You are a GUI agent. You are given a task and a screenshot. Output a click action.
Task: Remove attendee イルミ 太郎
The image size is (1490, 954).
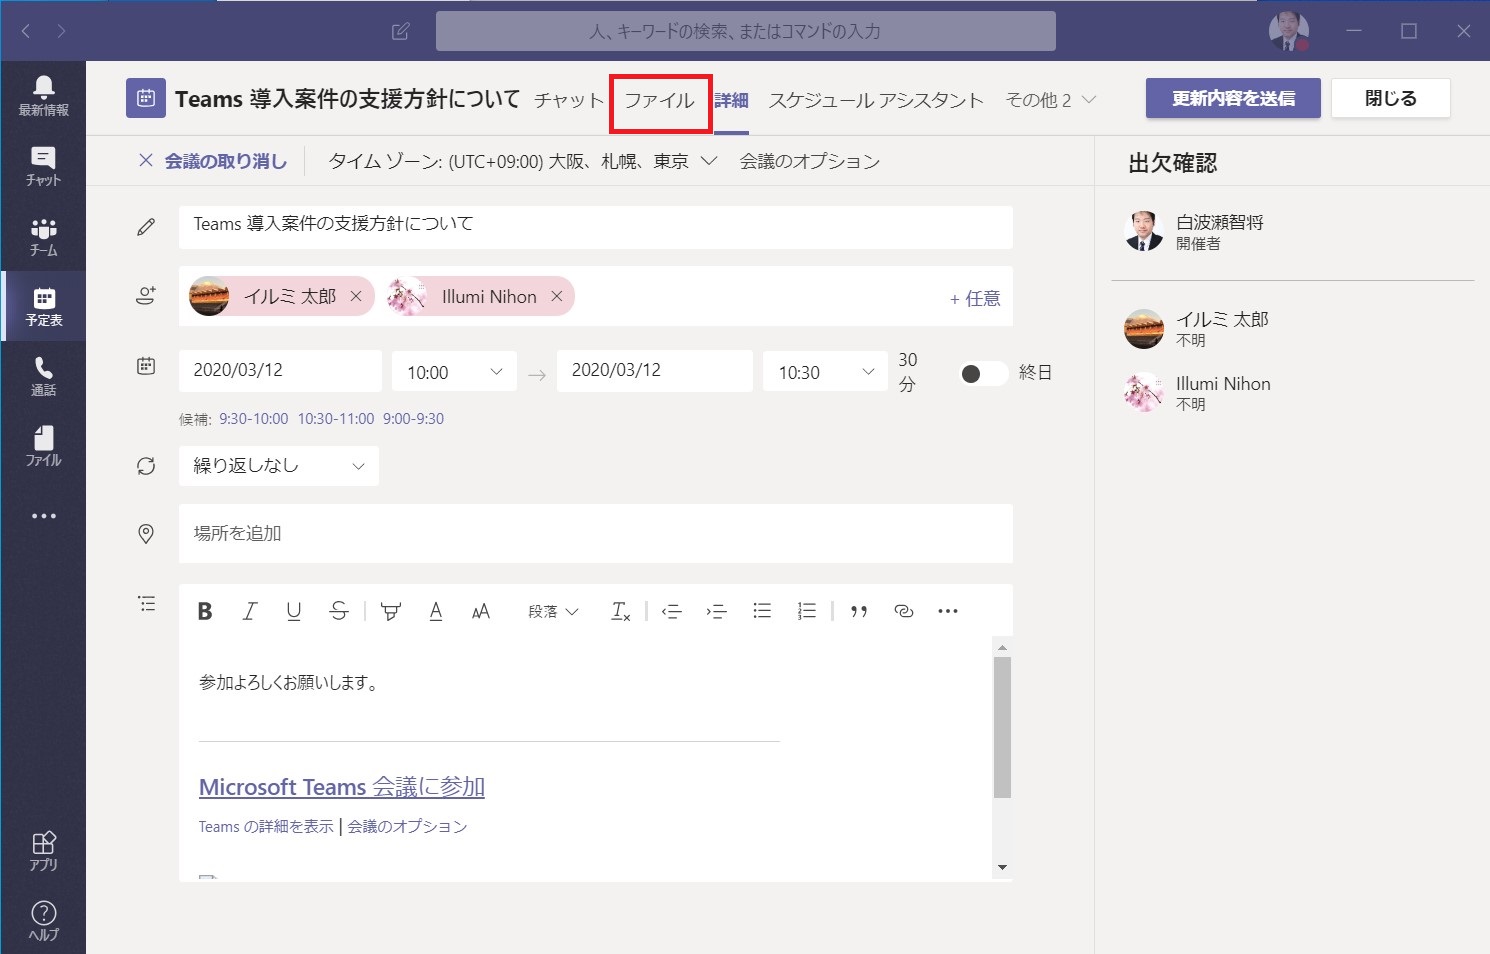point(356,296)
